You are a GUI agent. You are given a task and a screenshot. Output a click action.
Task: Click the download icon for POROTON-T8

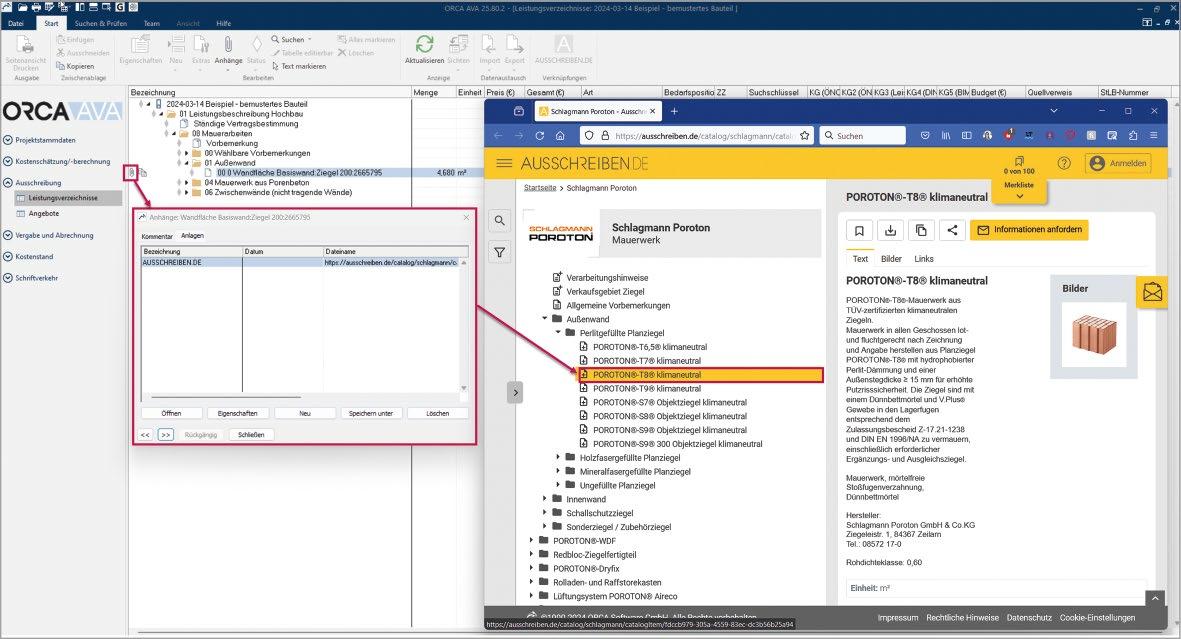coord(890,231)
